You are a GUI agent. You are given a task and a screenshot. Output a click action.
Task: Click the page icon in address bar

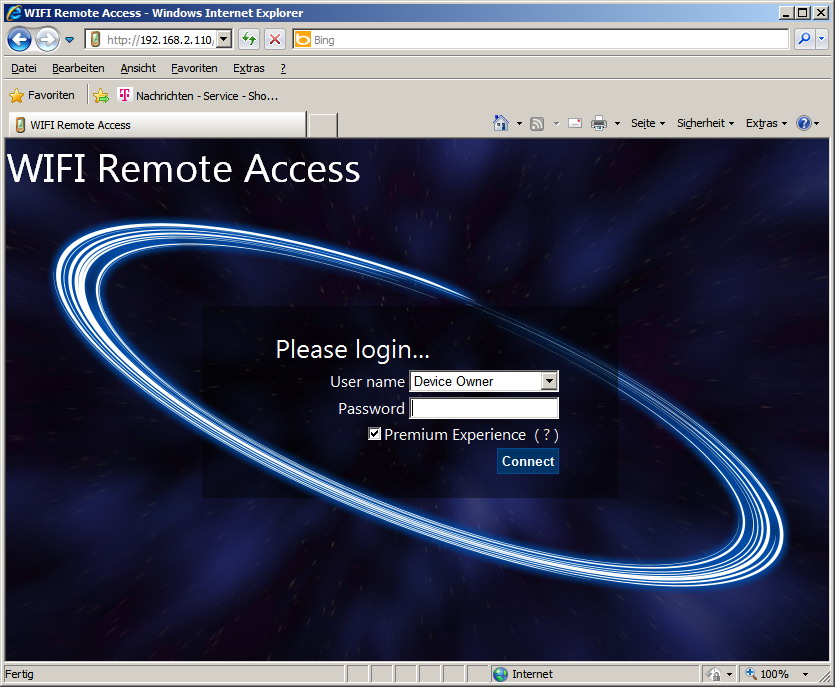pyautogui.click(x=95, y=39)
